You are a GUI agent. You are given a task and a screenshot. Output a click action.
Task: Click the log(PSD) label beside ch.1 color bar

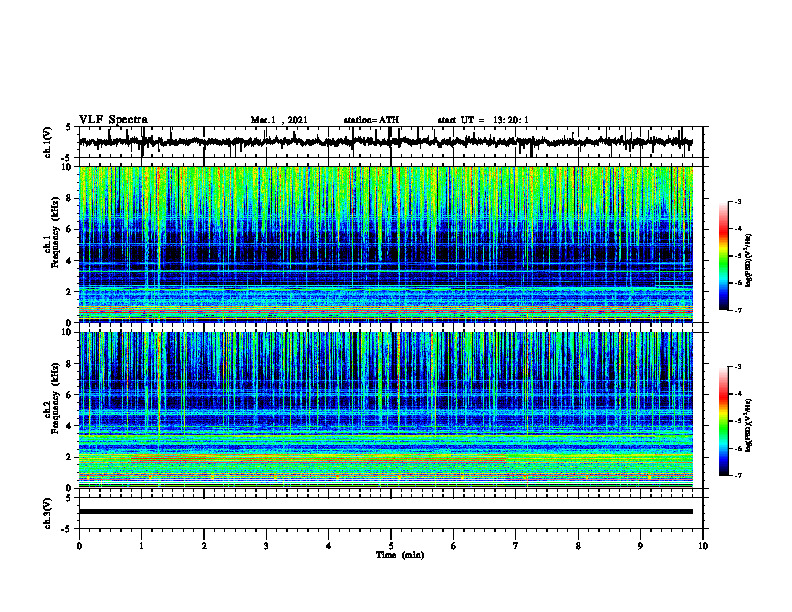tap(749, 260)
